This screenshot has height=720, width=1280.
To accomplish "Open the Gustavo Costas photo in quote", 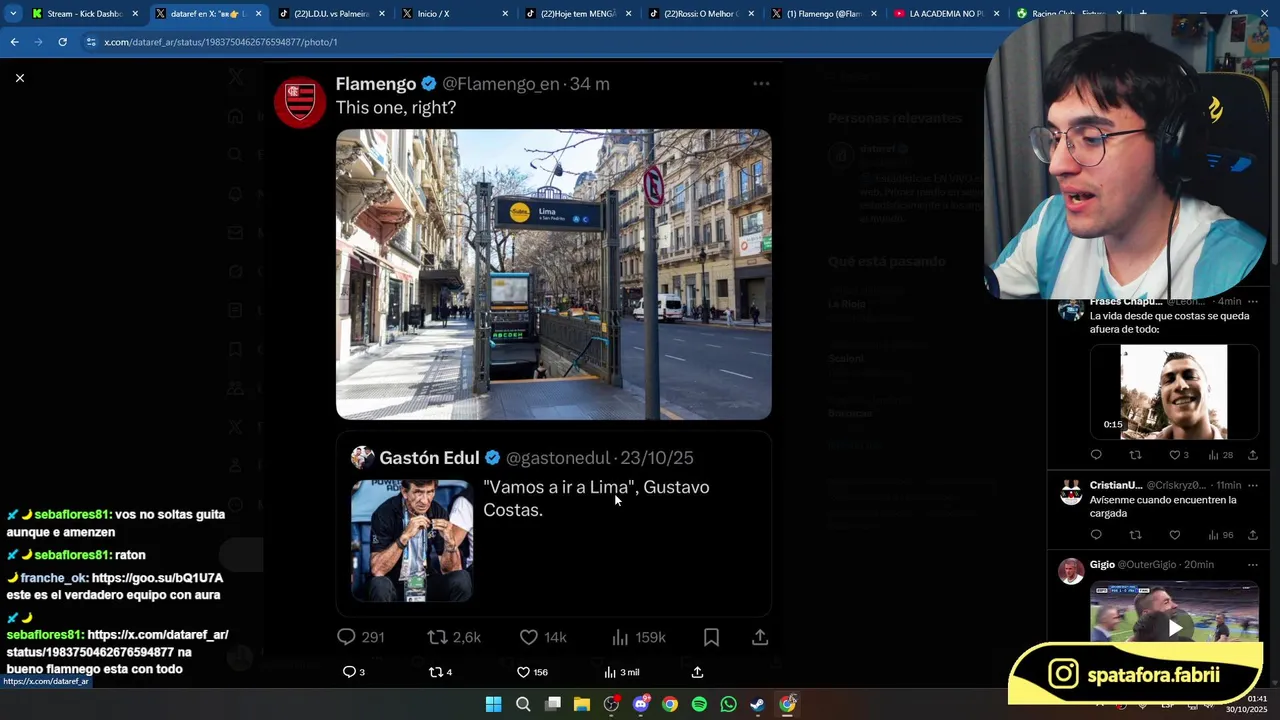I will (411, 540).
